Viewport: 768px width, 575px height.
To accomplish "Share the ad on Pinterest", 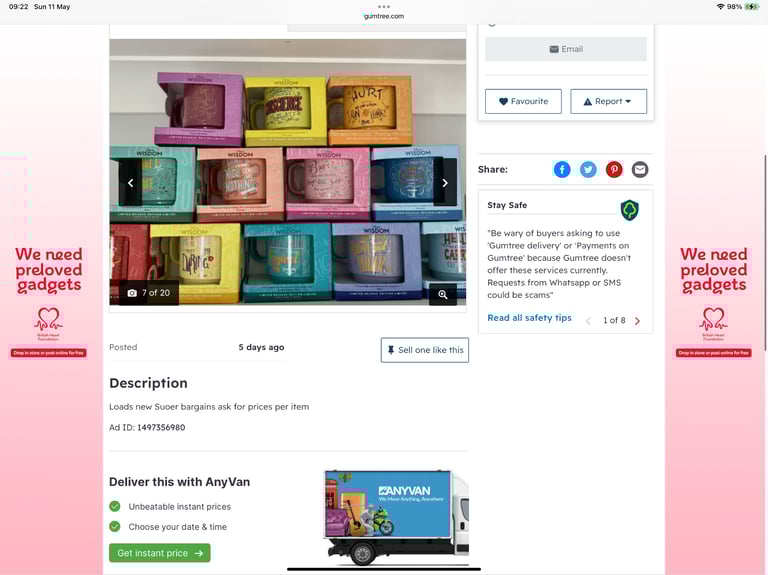I will [614, 169].
